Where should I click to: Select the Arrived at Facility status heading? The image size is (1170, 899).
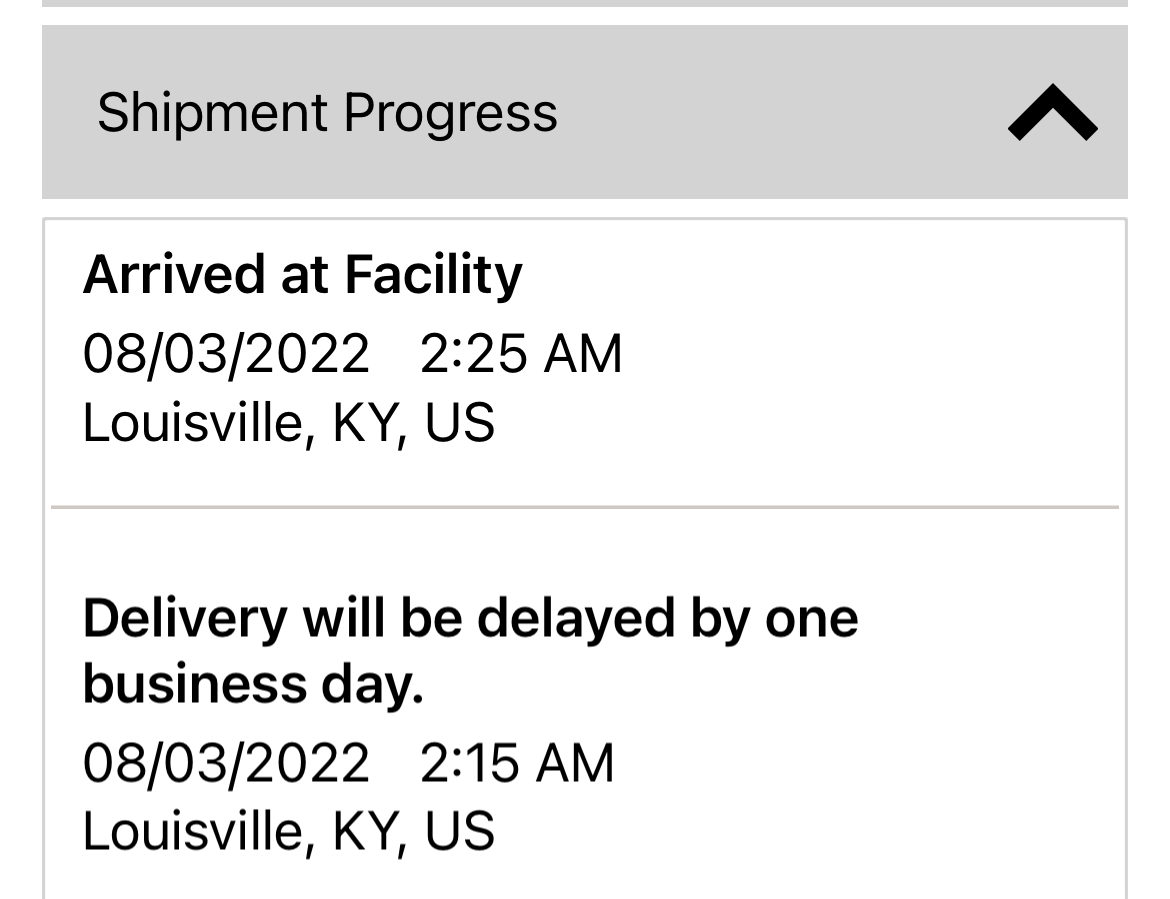point(302,275)
